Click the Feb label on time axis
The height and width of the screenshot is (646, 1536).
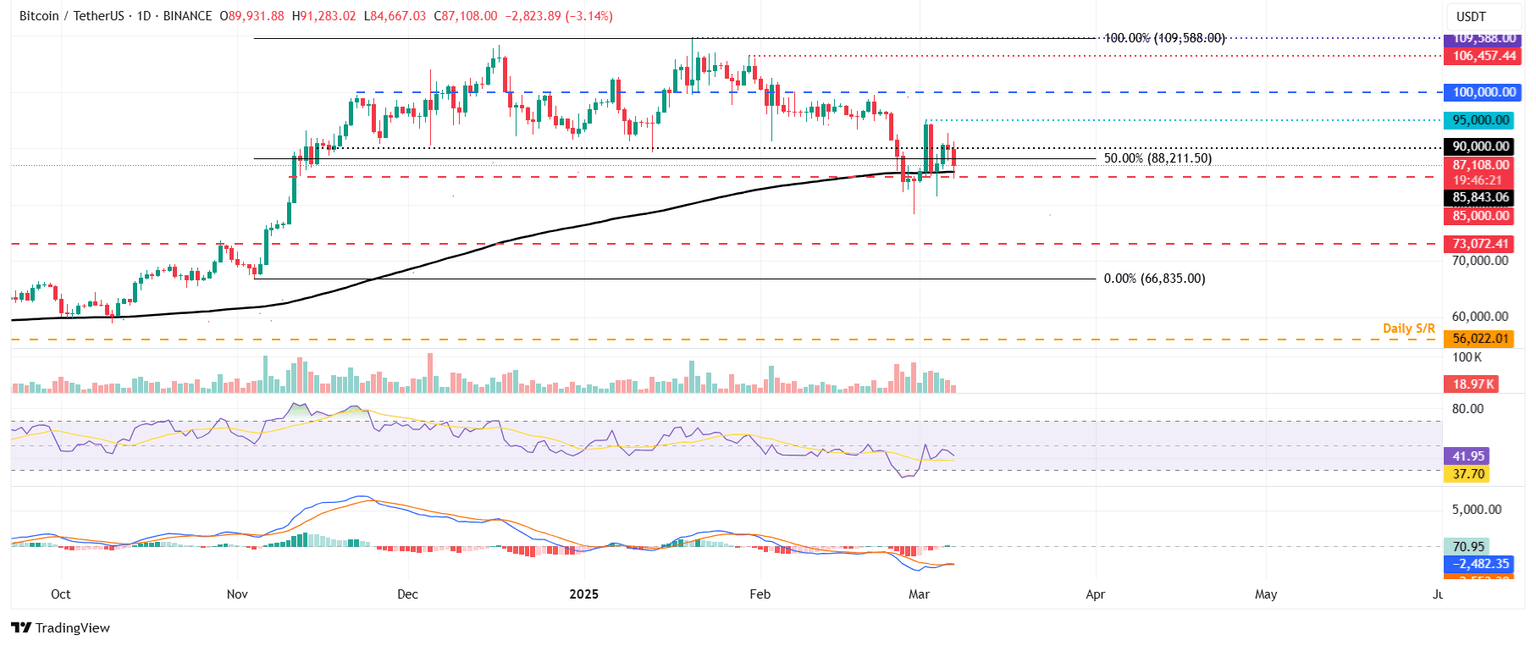761,593
